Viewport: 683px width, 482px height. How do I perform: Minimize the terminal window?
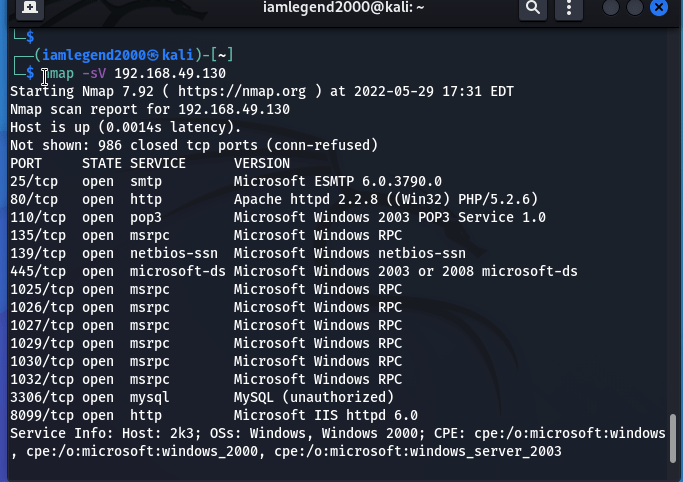pyautogui.click(x=612, y=8)
